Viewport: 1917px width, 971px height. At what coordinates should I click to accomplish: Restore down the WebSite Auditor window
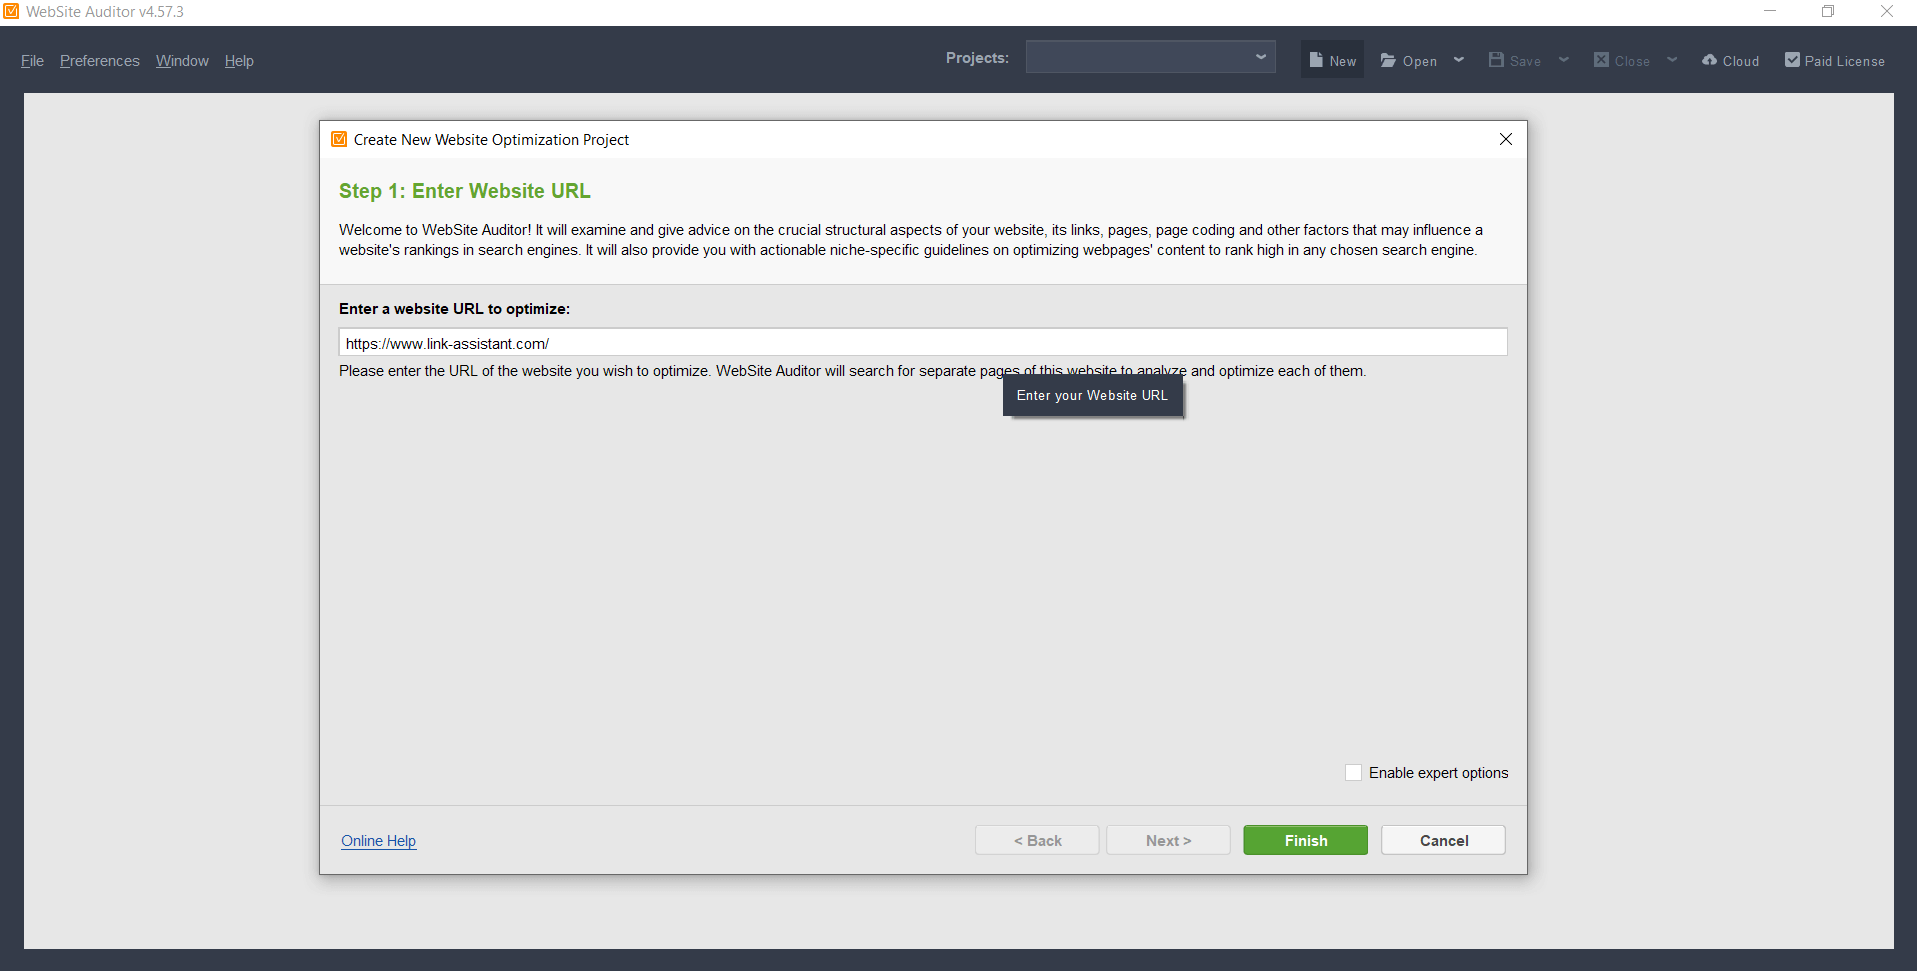point(1828,11)
